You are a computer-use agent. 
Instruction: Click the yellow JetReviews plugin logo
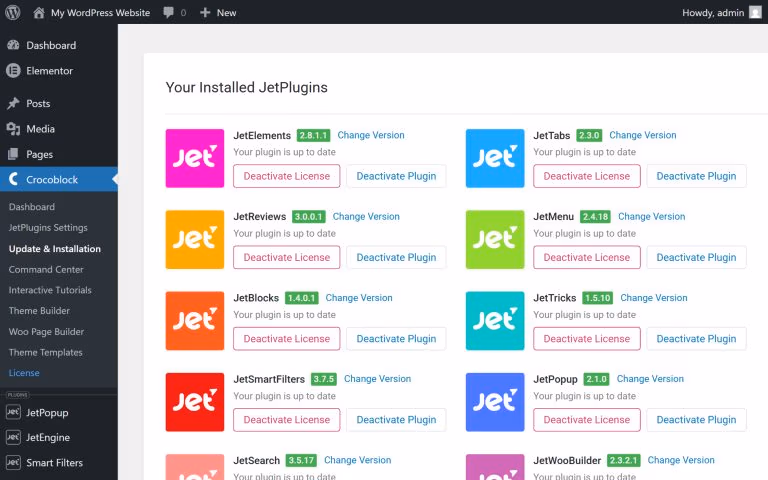(195, 240)
